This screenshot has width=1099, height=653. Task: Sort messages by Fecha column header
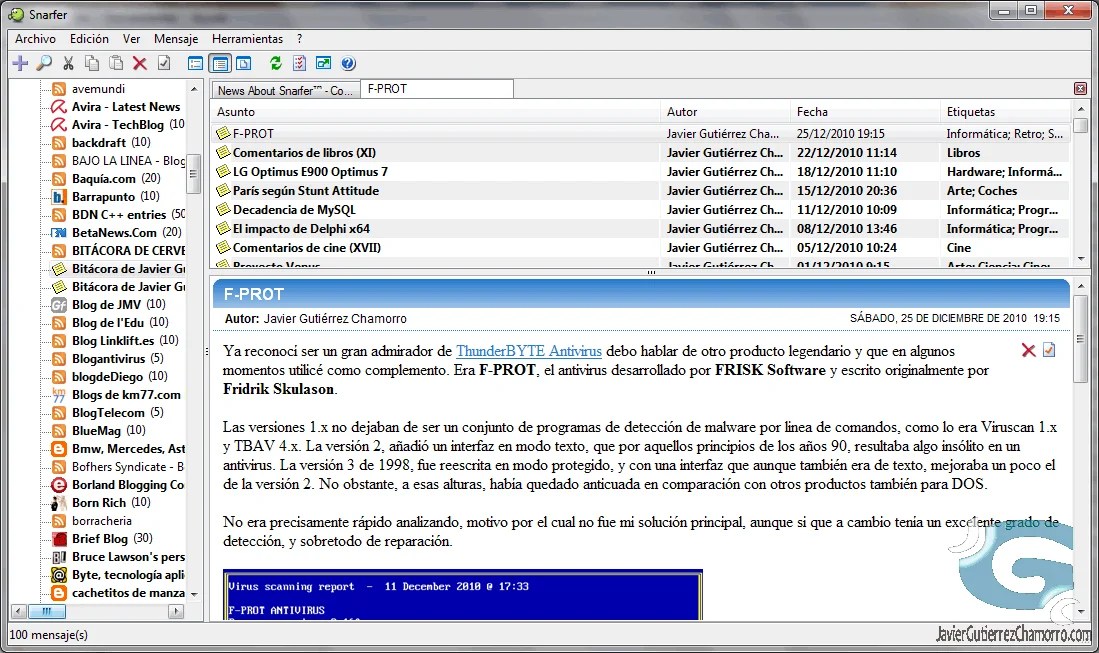tap(864, 111)
